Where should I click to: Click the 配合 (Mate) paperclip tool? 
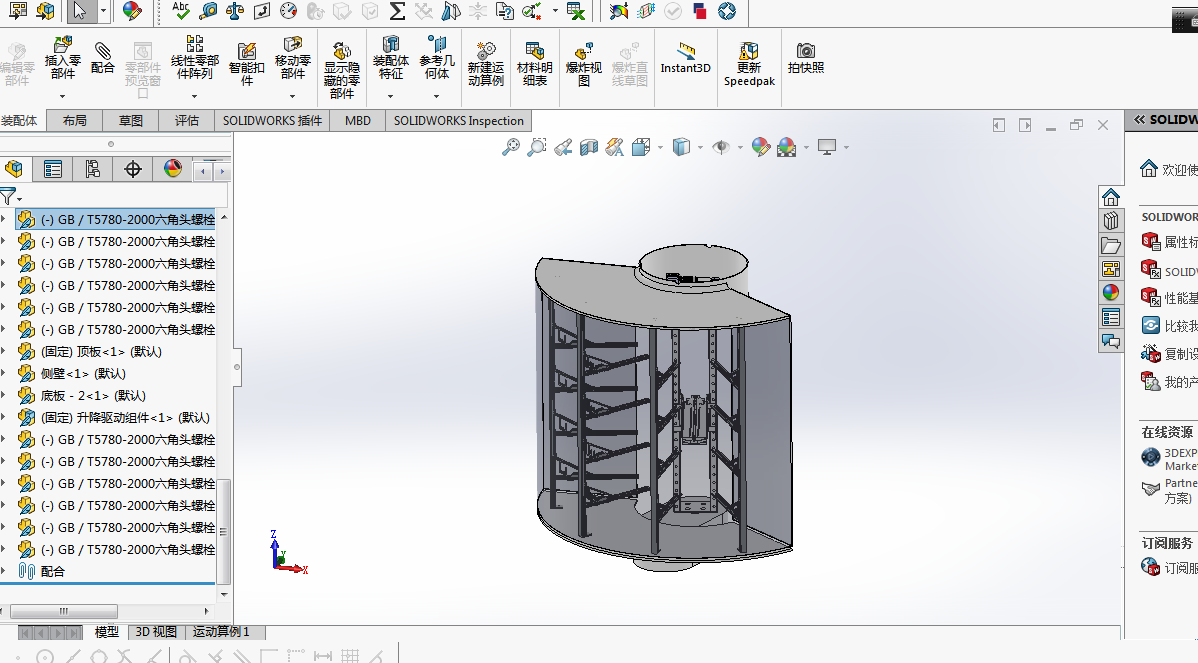coord(102,58)
